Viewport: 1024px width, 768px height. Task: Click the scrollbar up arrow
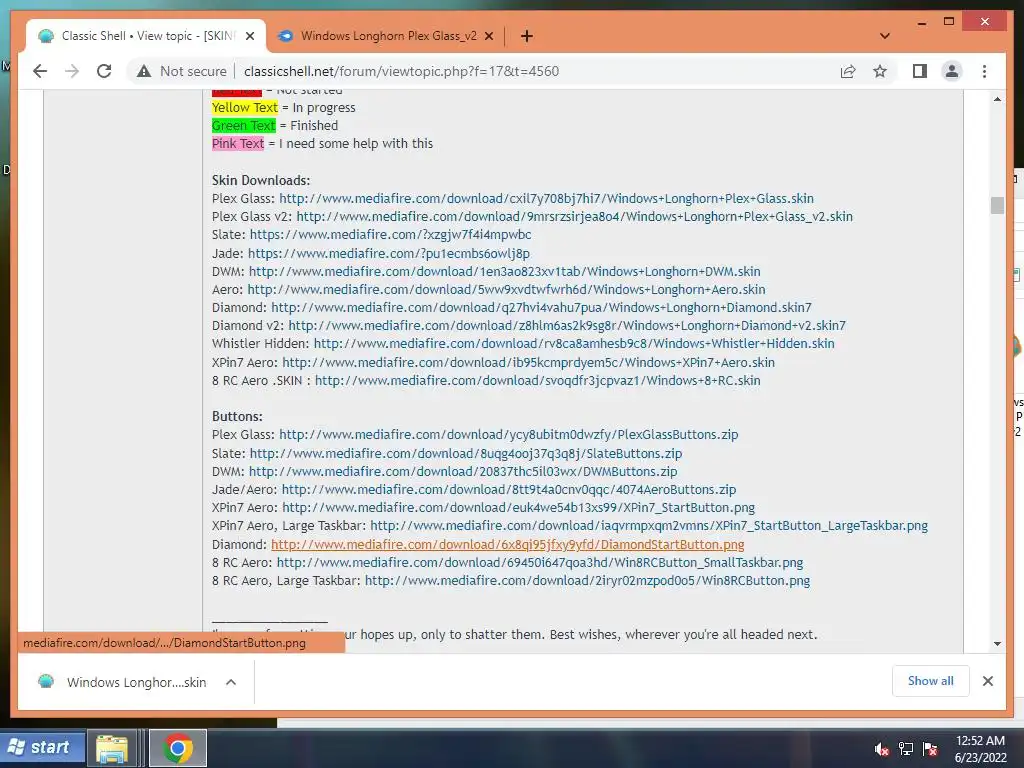pyautogui.click(x=997, y=99)
